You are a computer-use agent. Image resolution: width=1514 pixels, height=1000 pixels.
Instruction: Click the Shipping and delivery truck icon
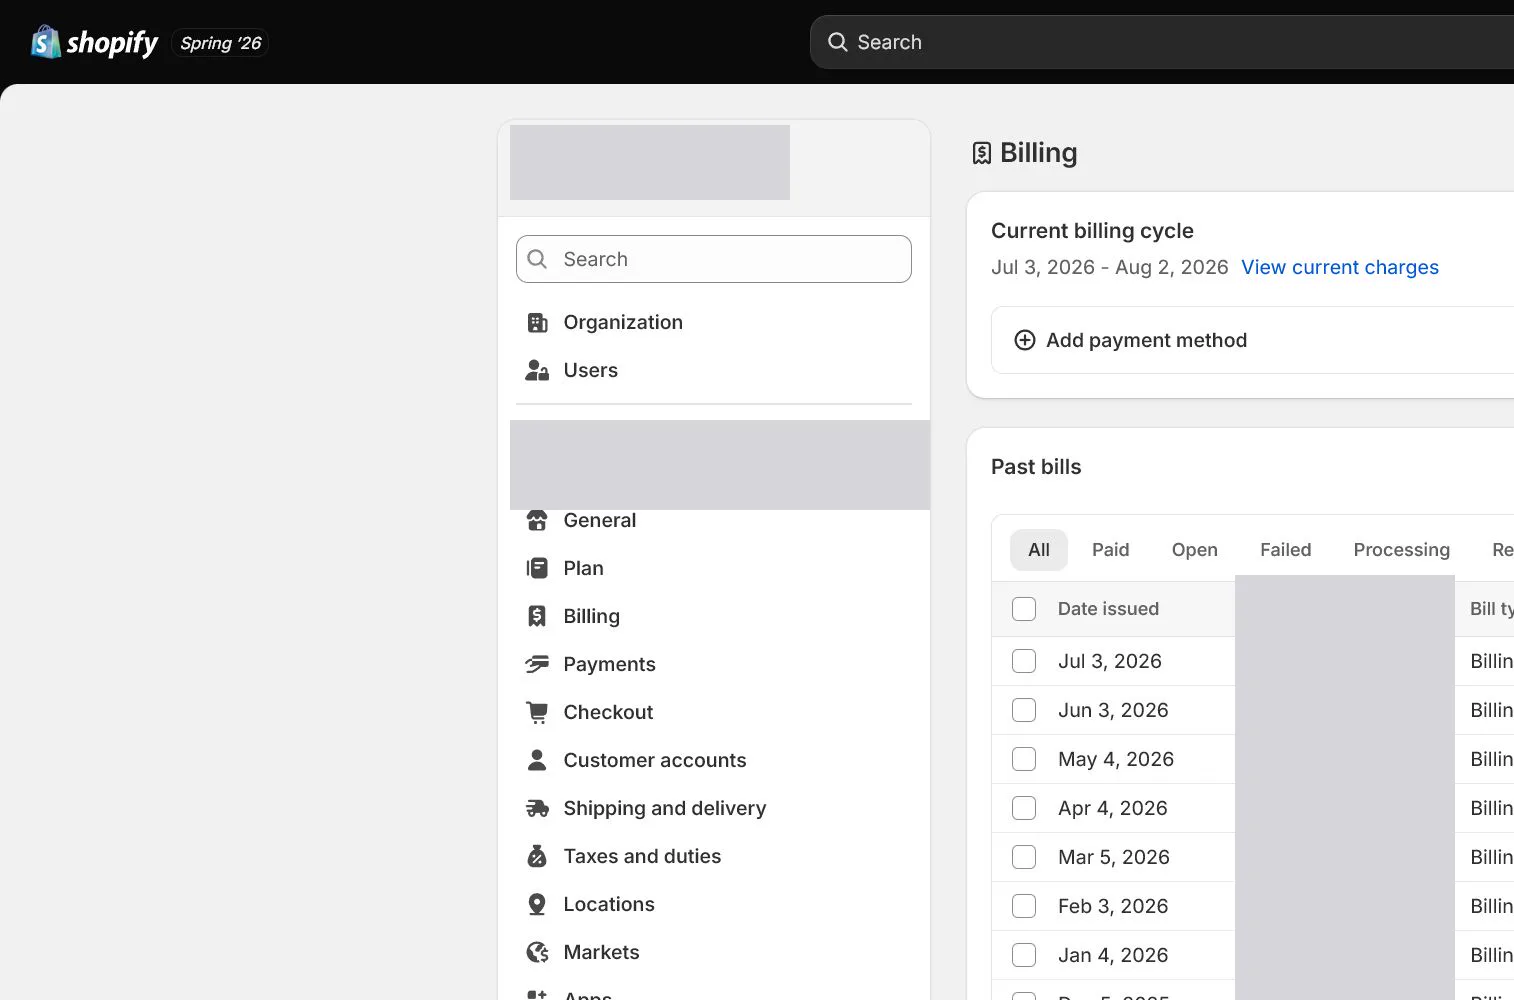pyautogui.click(x=537, y=808)
